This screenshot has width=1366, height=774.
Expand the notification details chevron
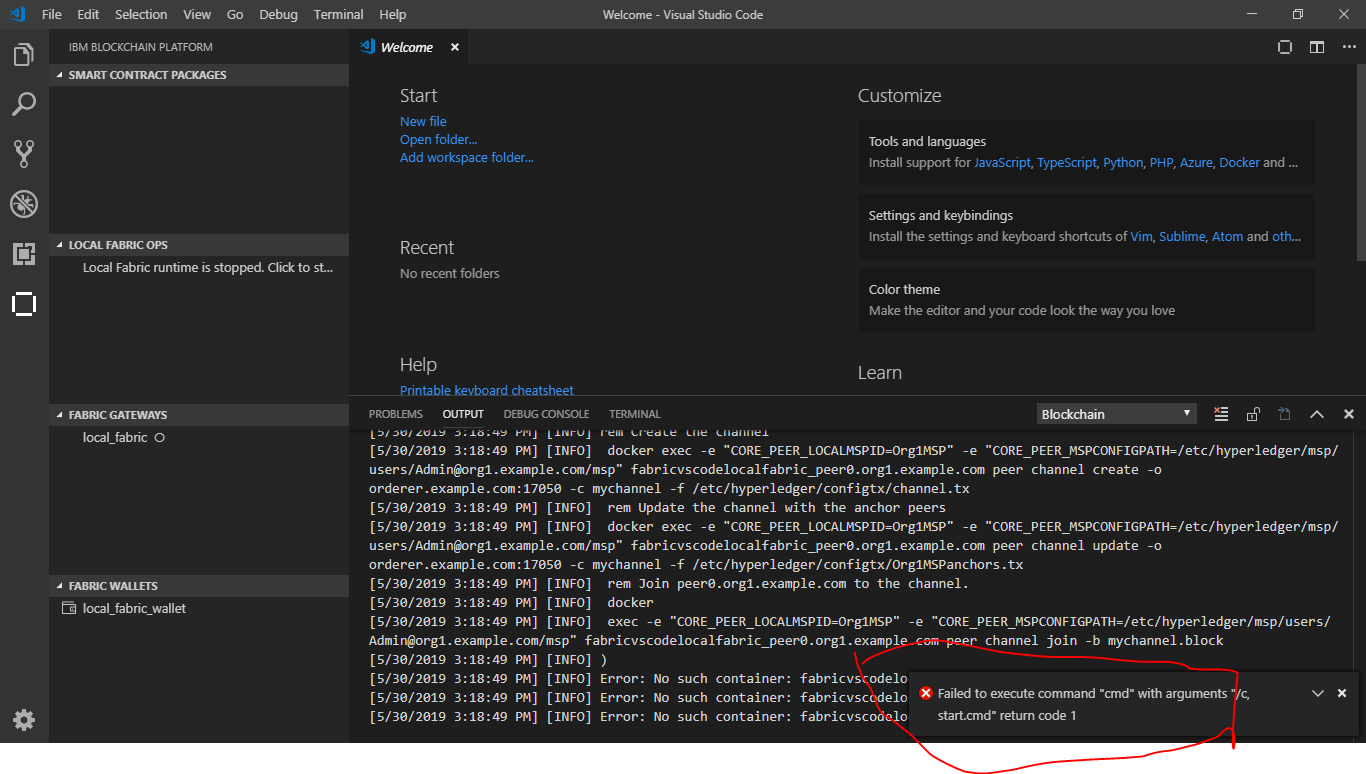point(1317,692)
